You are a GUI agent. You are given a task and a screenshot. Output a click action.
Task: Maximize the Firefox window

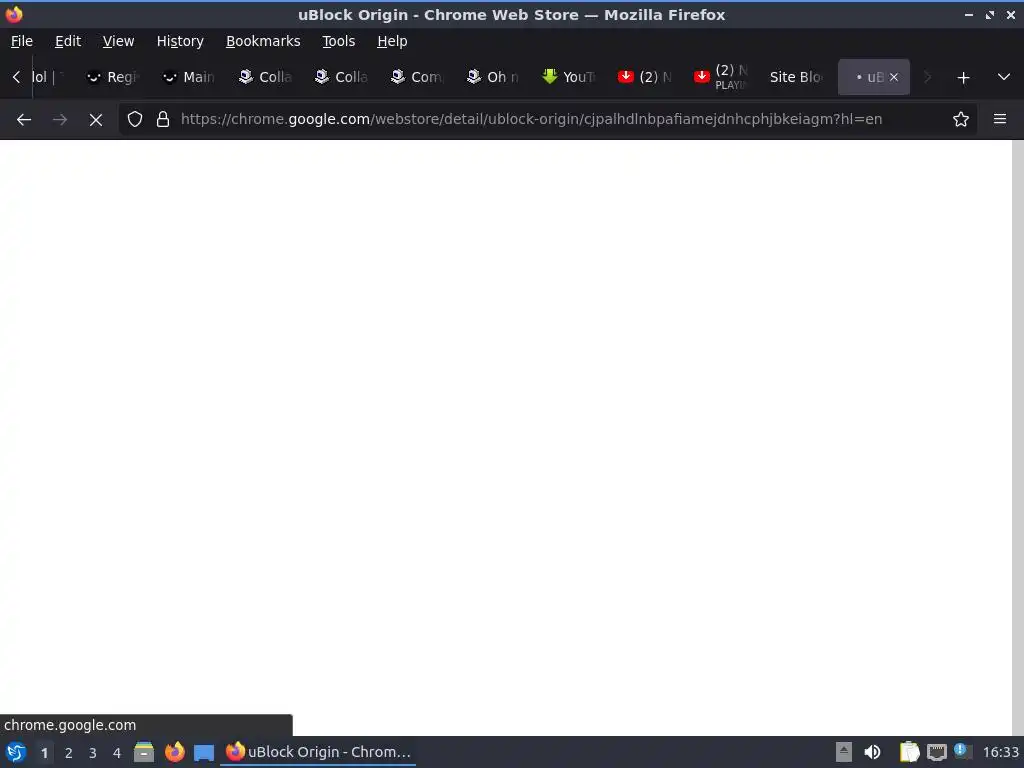point(990,15)
